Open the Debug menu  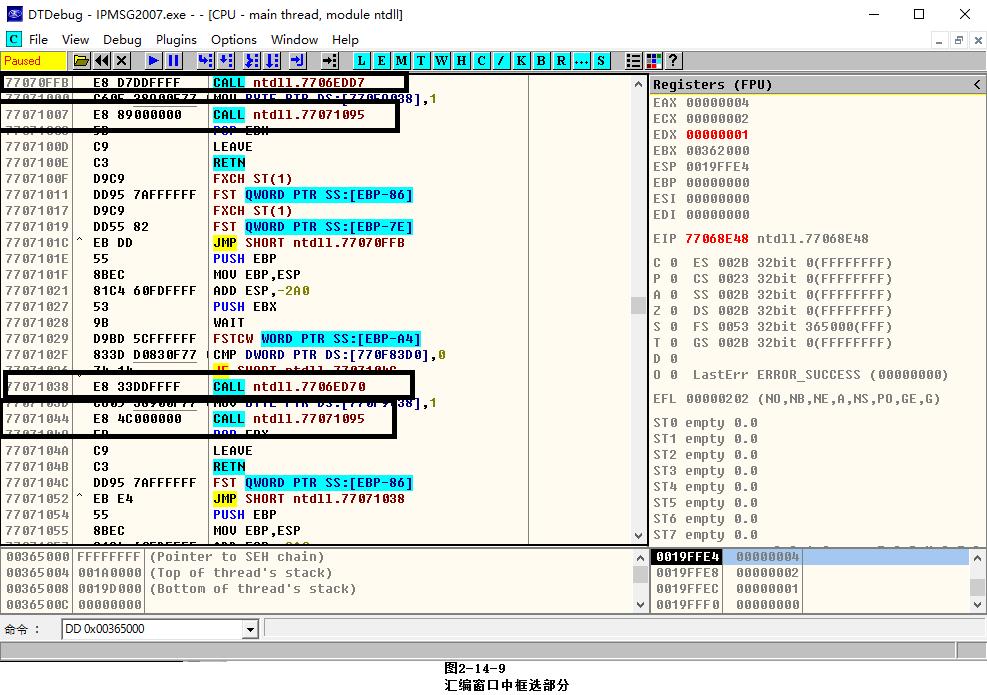122,39
